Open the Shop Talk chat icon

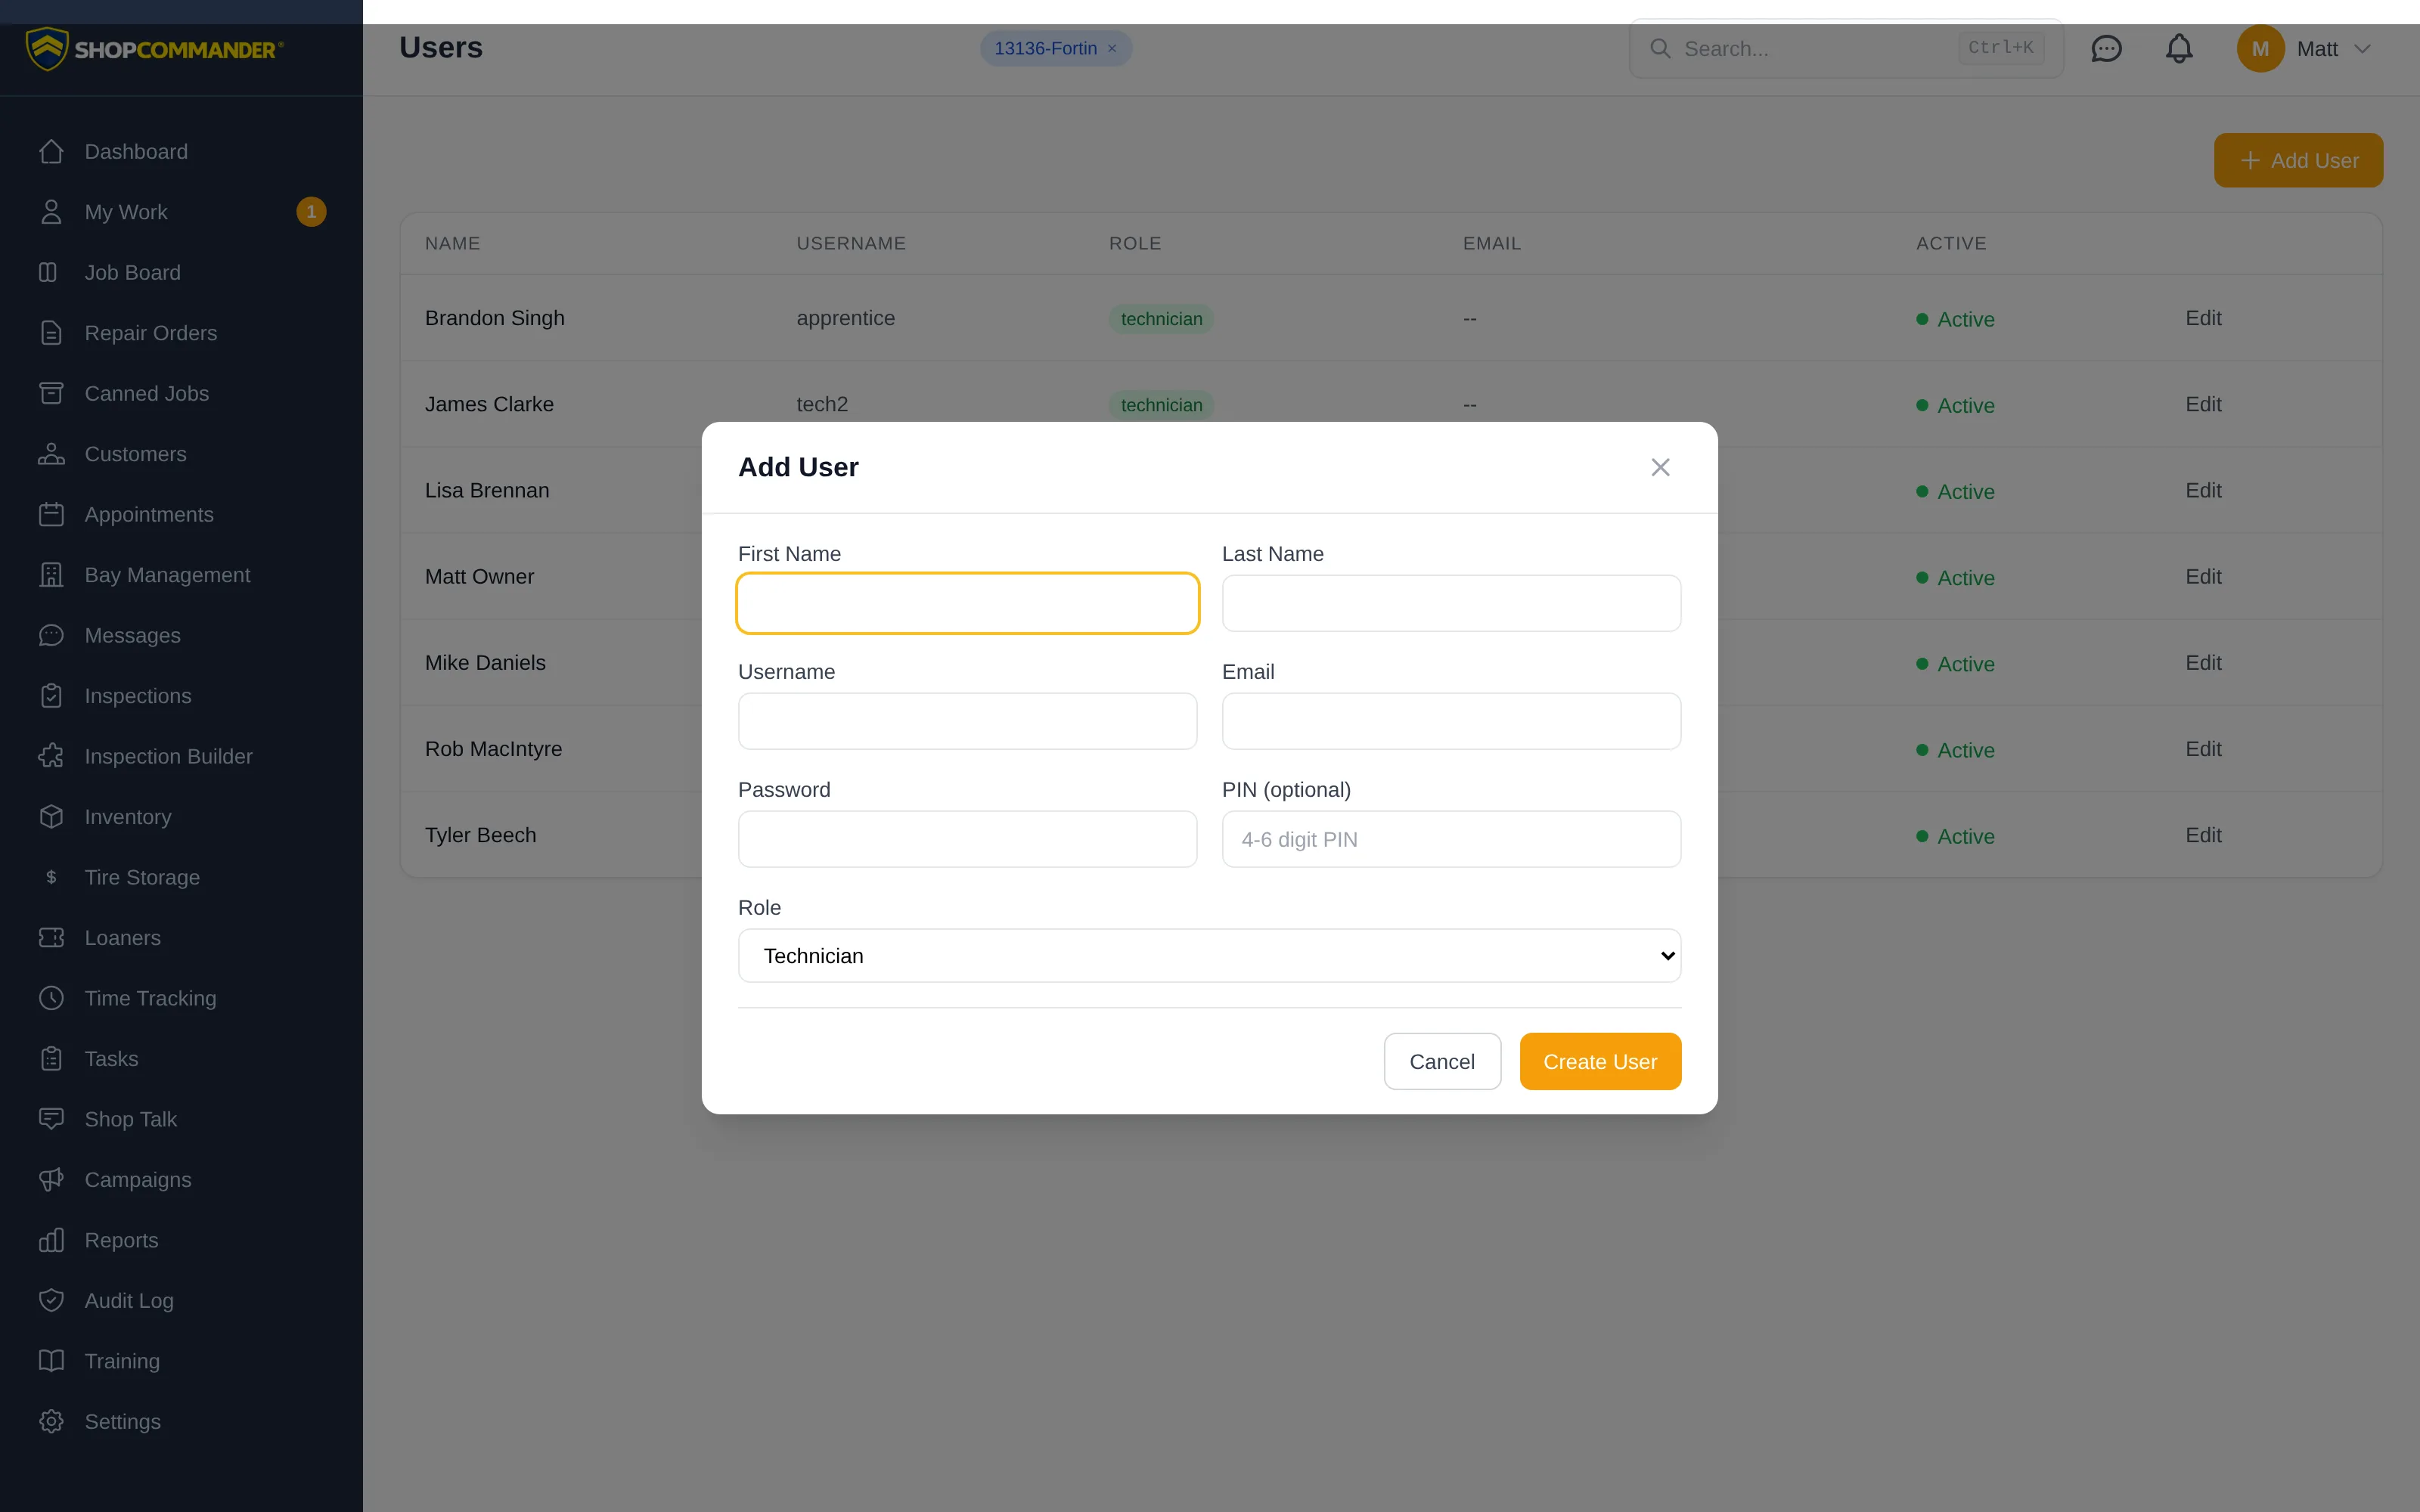[51, 1119]
